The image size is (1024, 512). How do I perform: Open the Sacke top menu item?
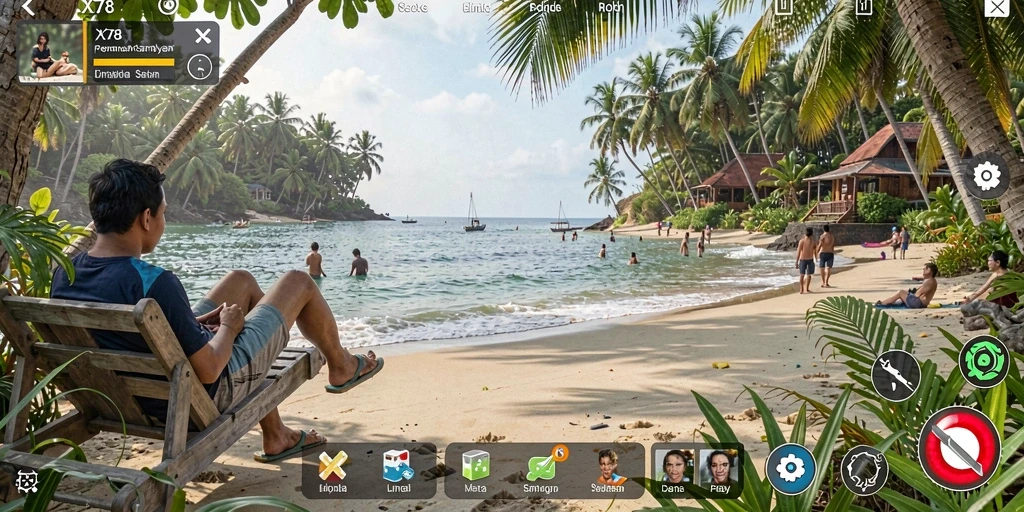click(412, 8)
